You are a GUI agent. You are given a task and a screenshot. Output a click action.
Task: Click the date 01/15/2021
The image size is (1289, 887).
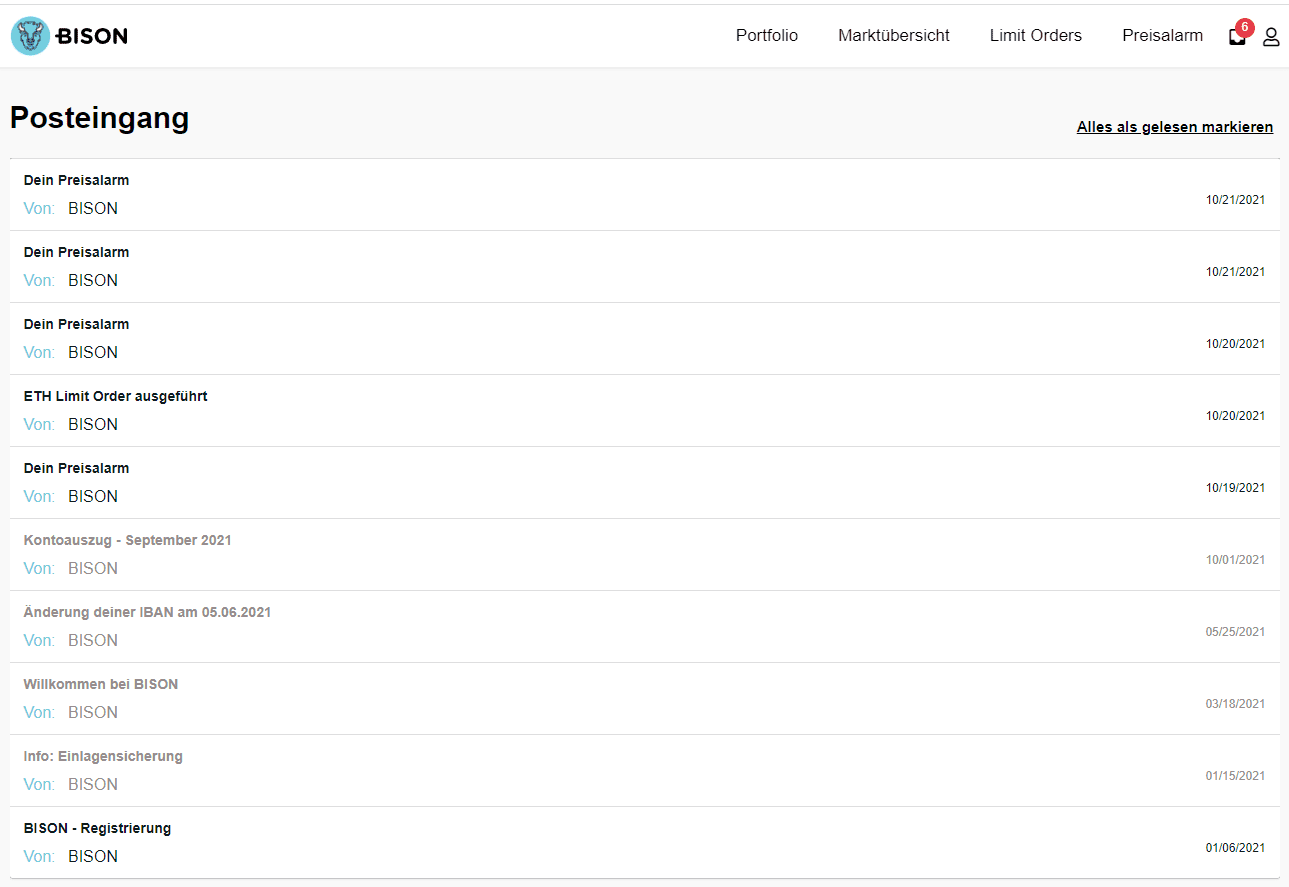pos(1235,776)
